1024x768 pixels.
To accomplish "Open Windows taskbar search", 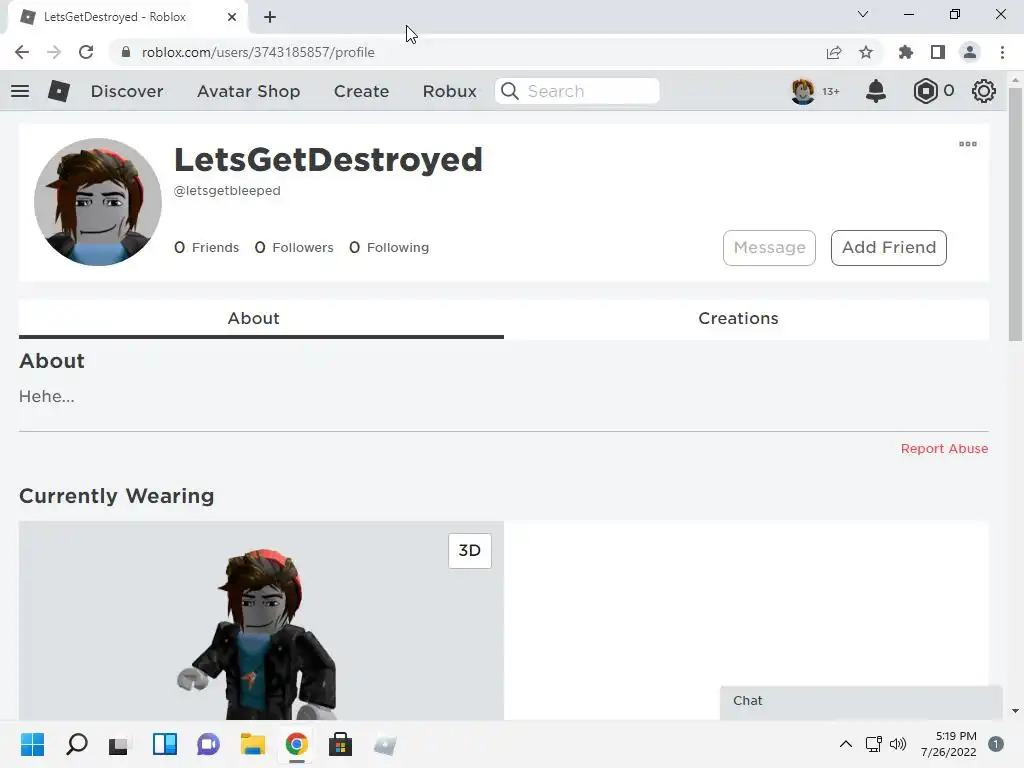I will pos(76,744).
